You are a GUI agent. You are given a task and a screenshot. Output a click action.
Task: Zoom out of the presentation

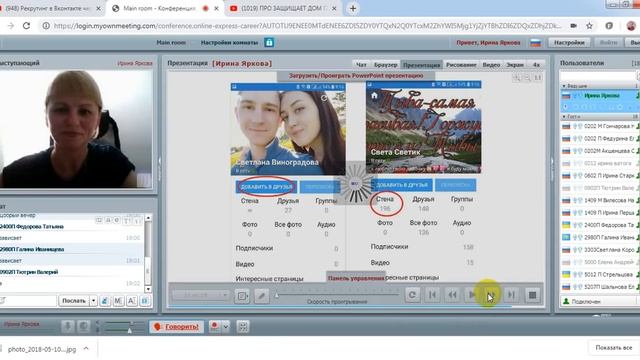[527, 77]
